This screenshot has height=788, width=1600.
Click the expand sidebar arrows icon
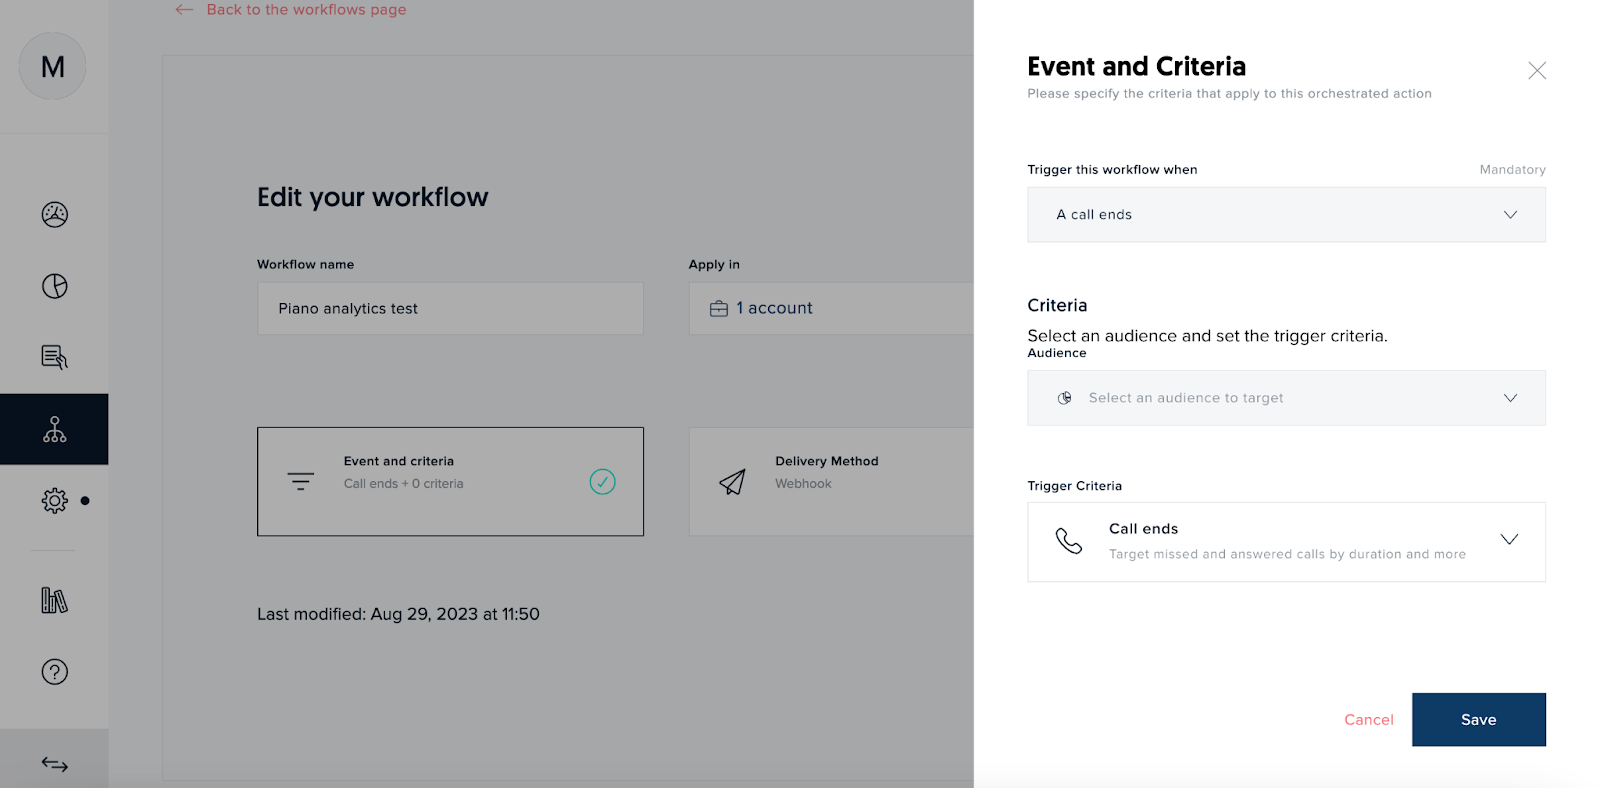[54, 764]
